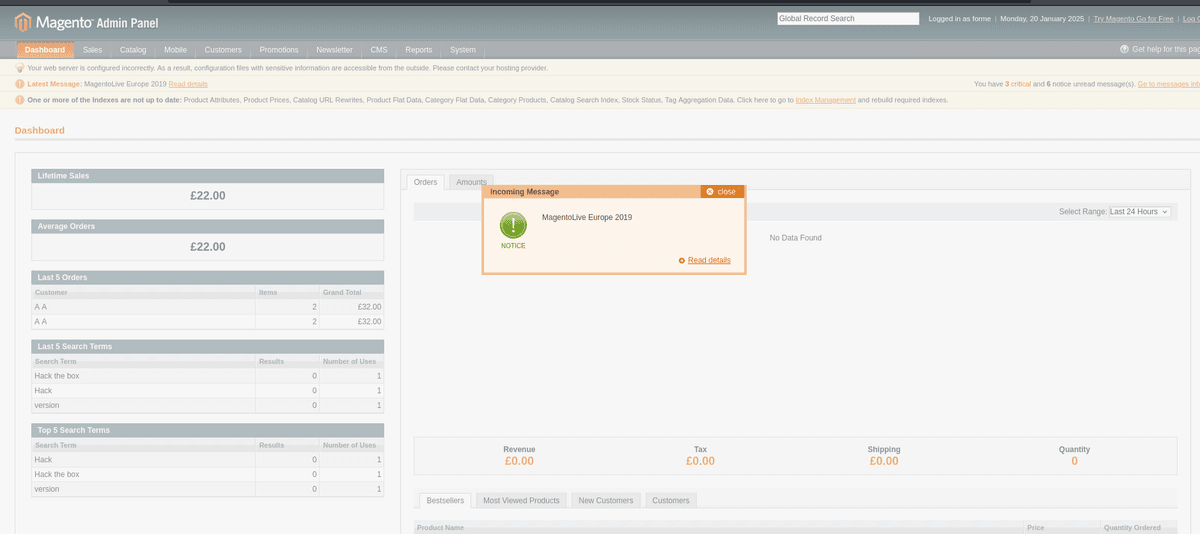Image resolution: width=1200 pixels, height=534 pixels.
Task: Click the warning icon beside Indexes notice
Action: point(20,100)
